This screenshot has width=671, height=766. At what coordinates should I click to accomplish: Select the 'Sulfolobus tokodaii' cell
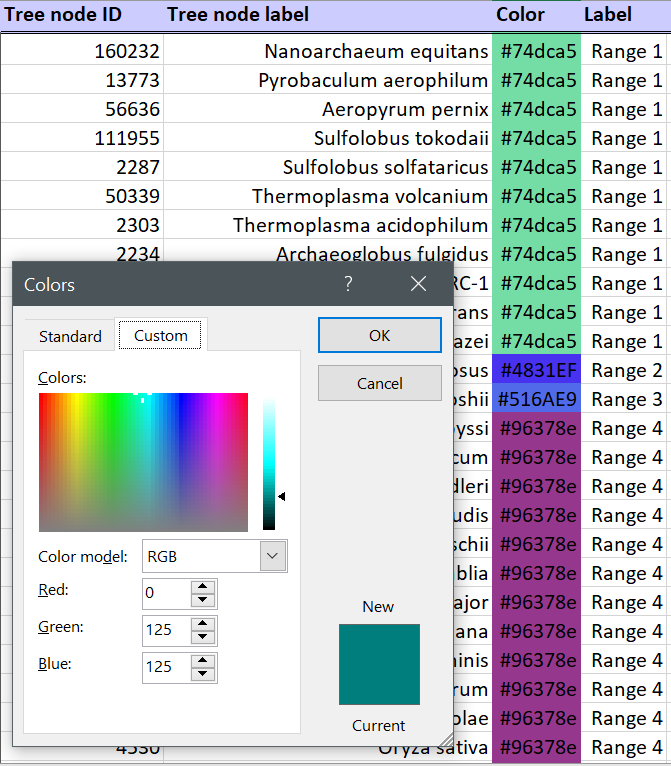(x=328, y=138)
